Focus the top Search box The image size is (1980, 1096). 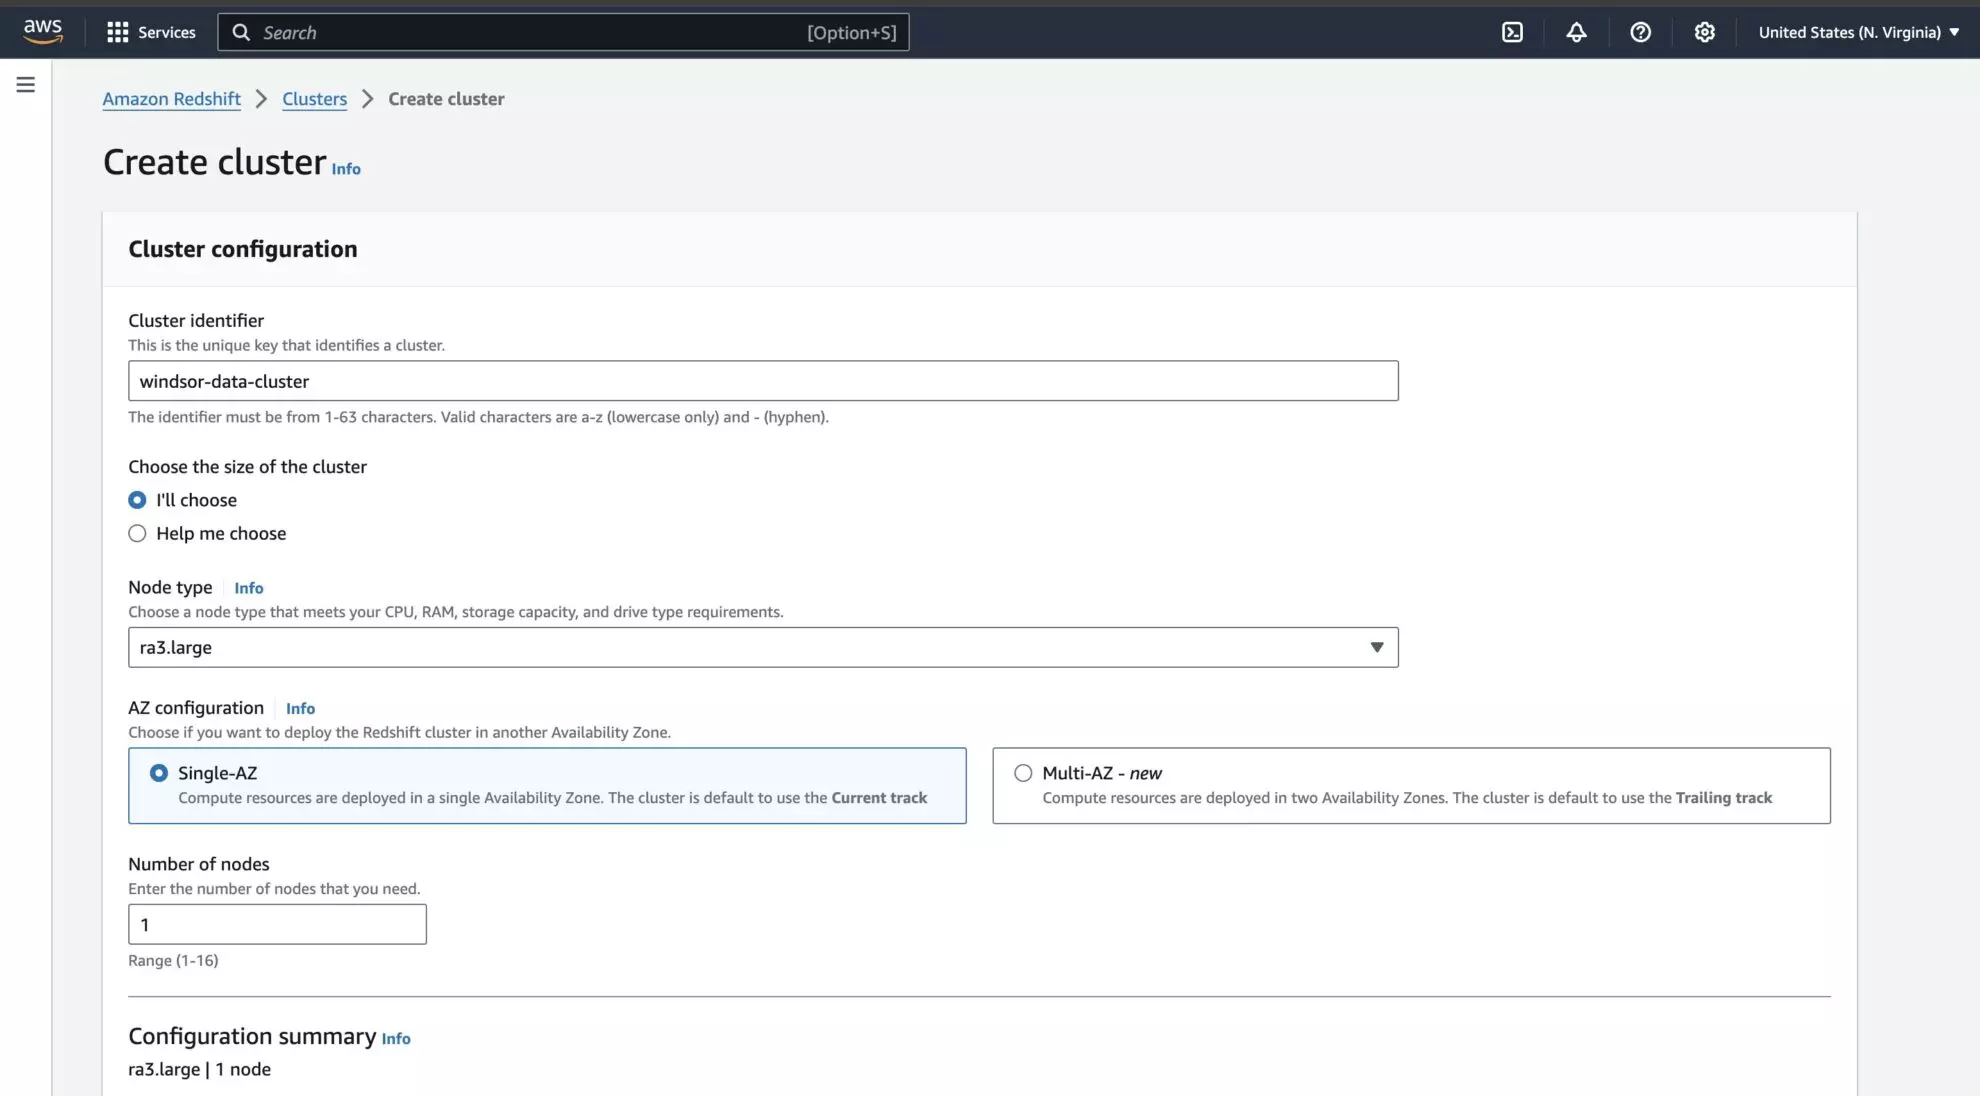tap(563, 32)
